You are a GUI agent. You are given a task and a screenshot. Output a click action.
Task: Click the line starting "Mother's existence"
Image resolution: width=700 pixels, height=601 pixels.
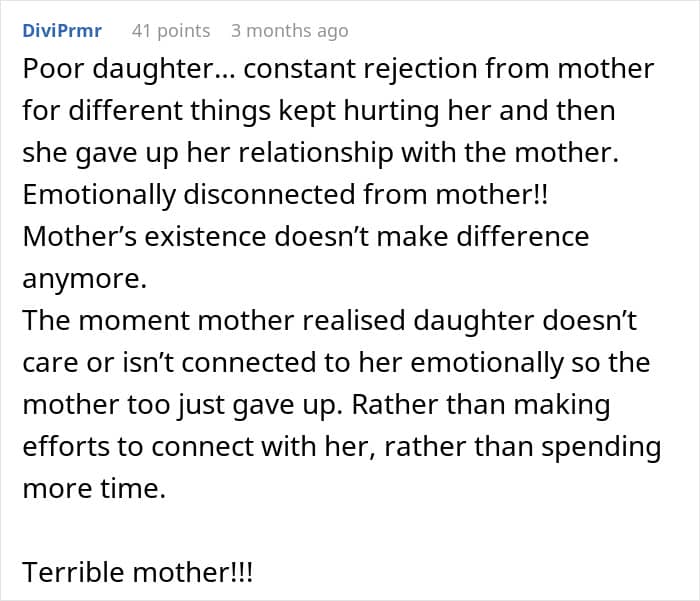pyautogui.click(x=305, y=238)
